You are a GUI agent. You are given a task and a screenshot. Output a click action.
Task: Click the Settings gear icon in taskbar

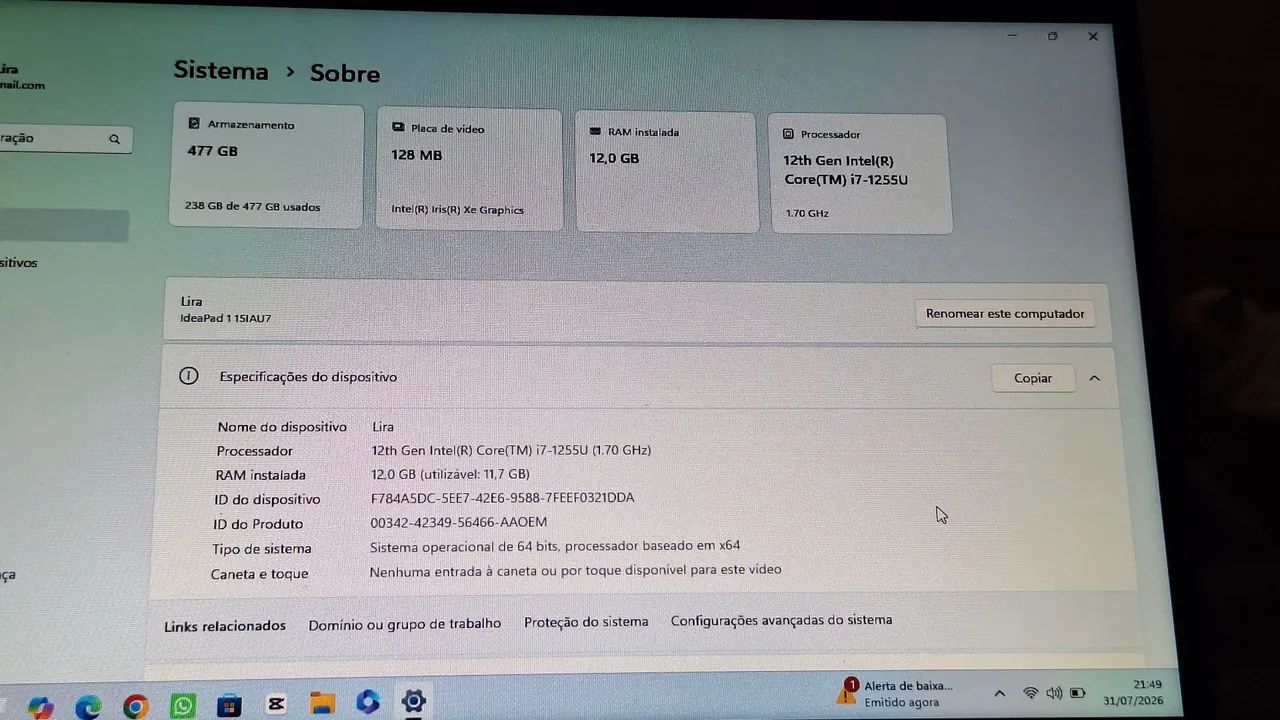[x=413, y=701]
